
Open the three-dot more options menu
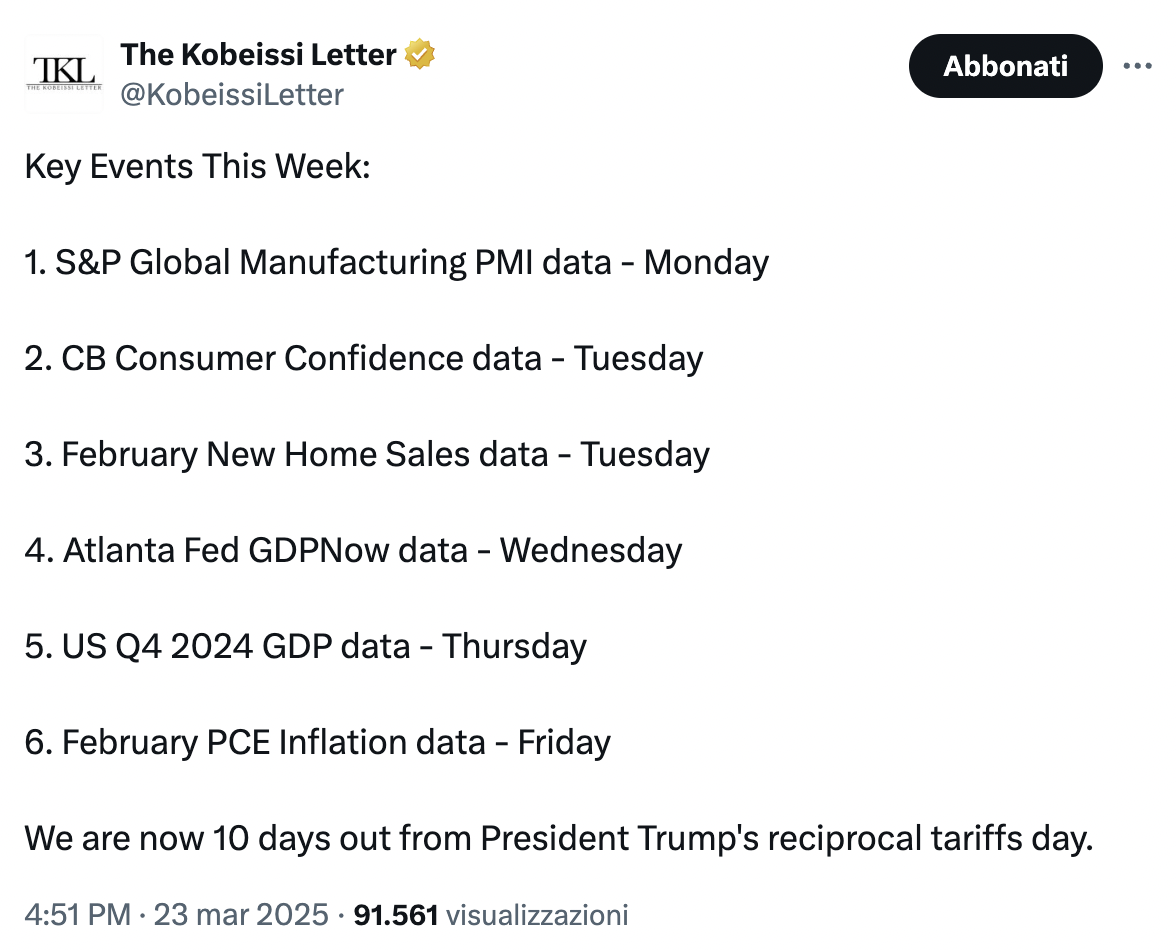pyautogui.click(x=1138, y=66)
